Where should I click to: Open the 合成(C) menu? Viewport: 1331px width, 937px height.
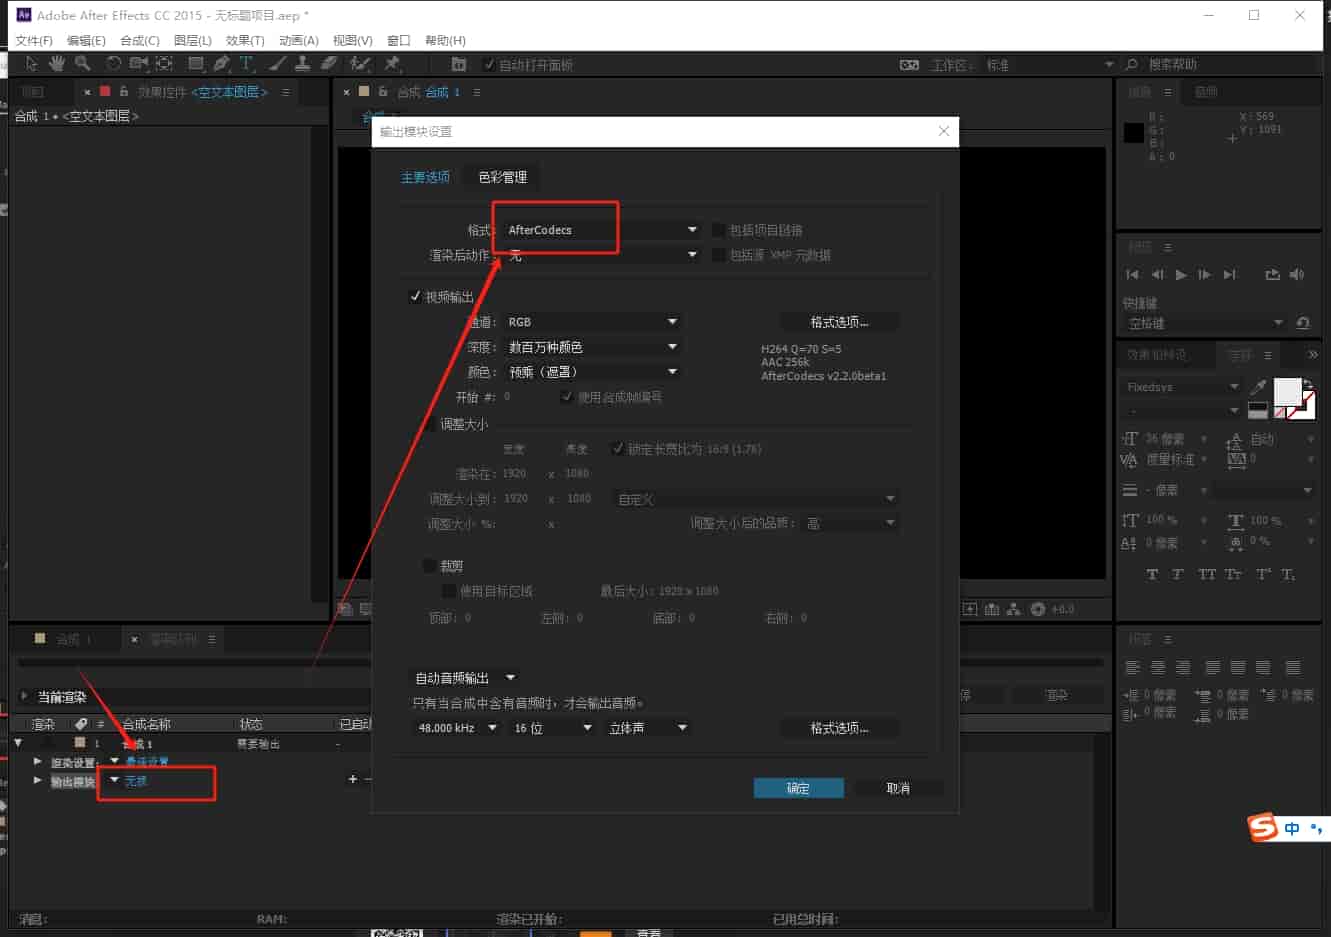[140, 40]
